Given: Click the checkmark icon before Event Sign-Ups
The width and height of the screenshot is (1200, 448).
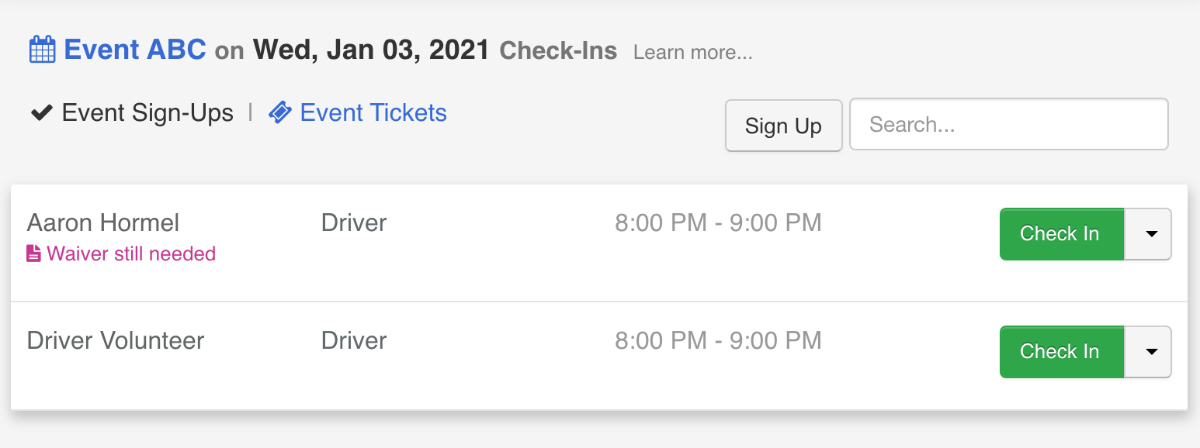Looking at the screenshot, I should click(41, 113).
